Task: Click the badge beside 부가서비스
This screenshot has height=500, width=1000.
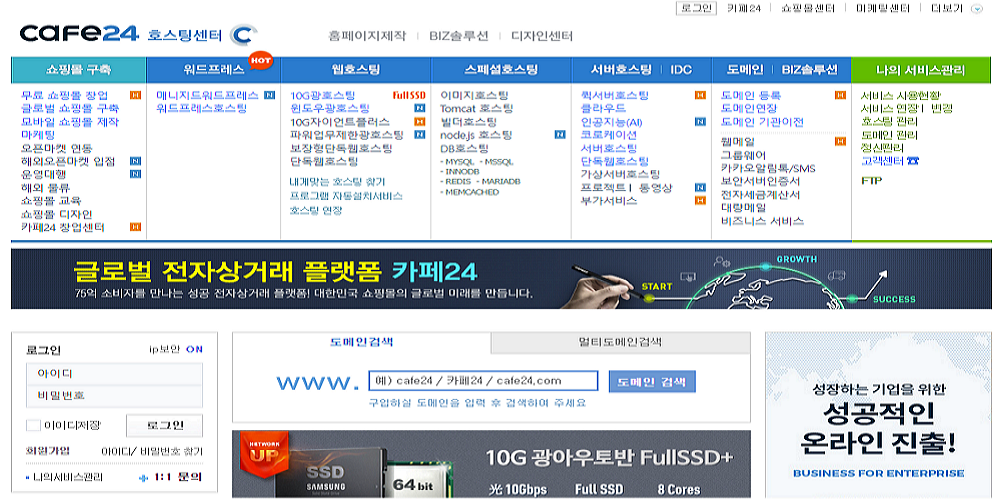Action: point(700,201)
